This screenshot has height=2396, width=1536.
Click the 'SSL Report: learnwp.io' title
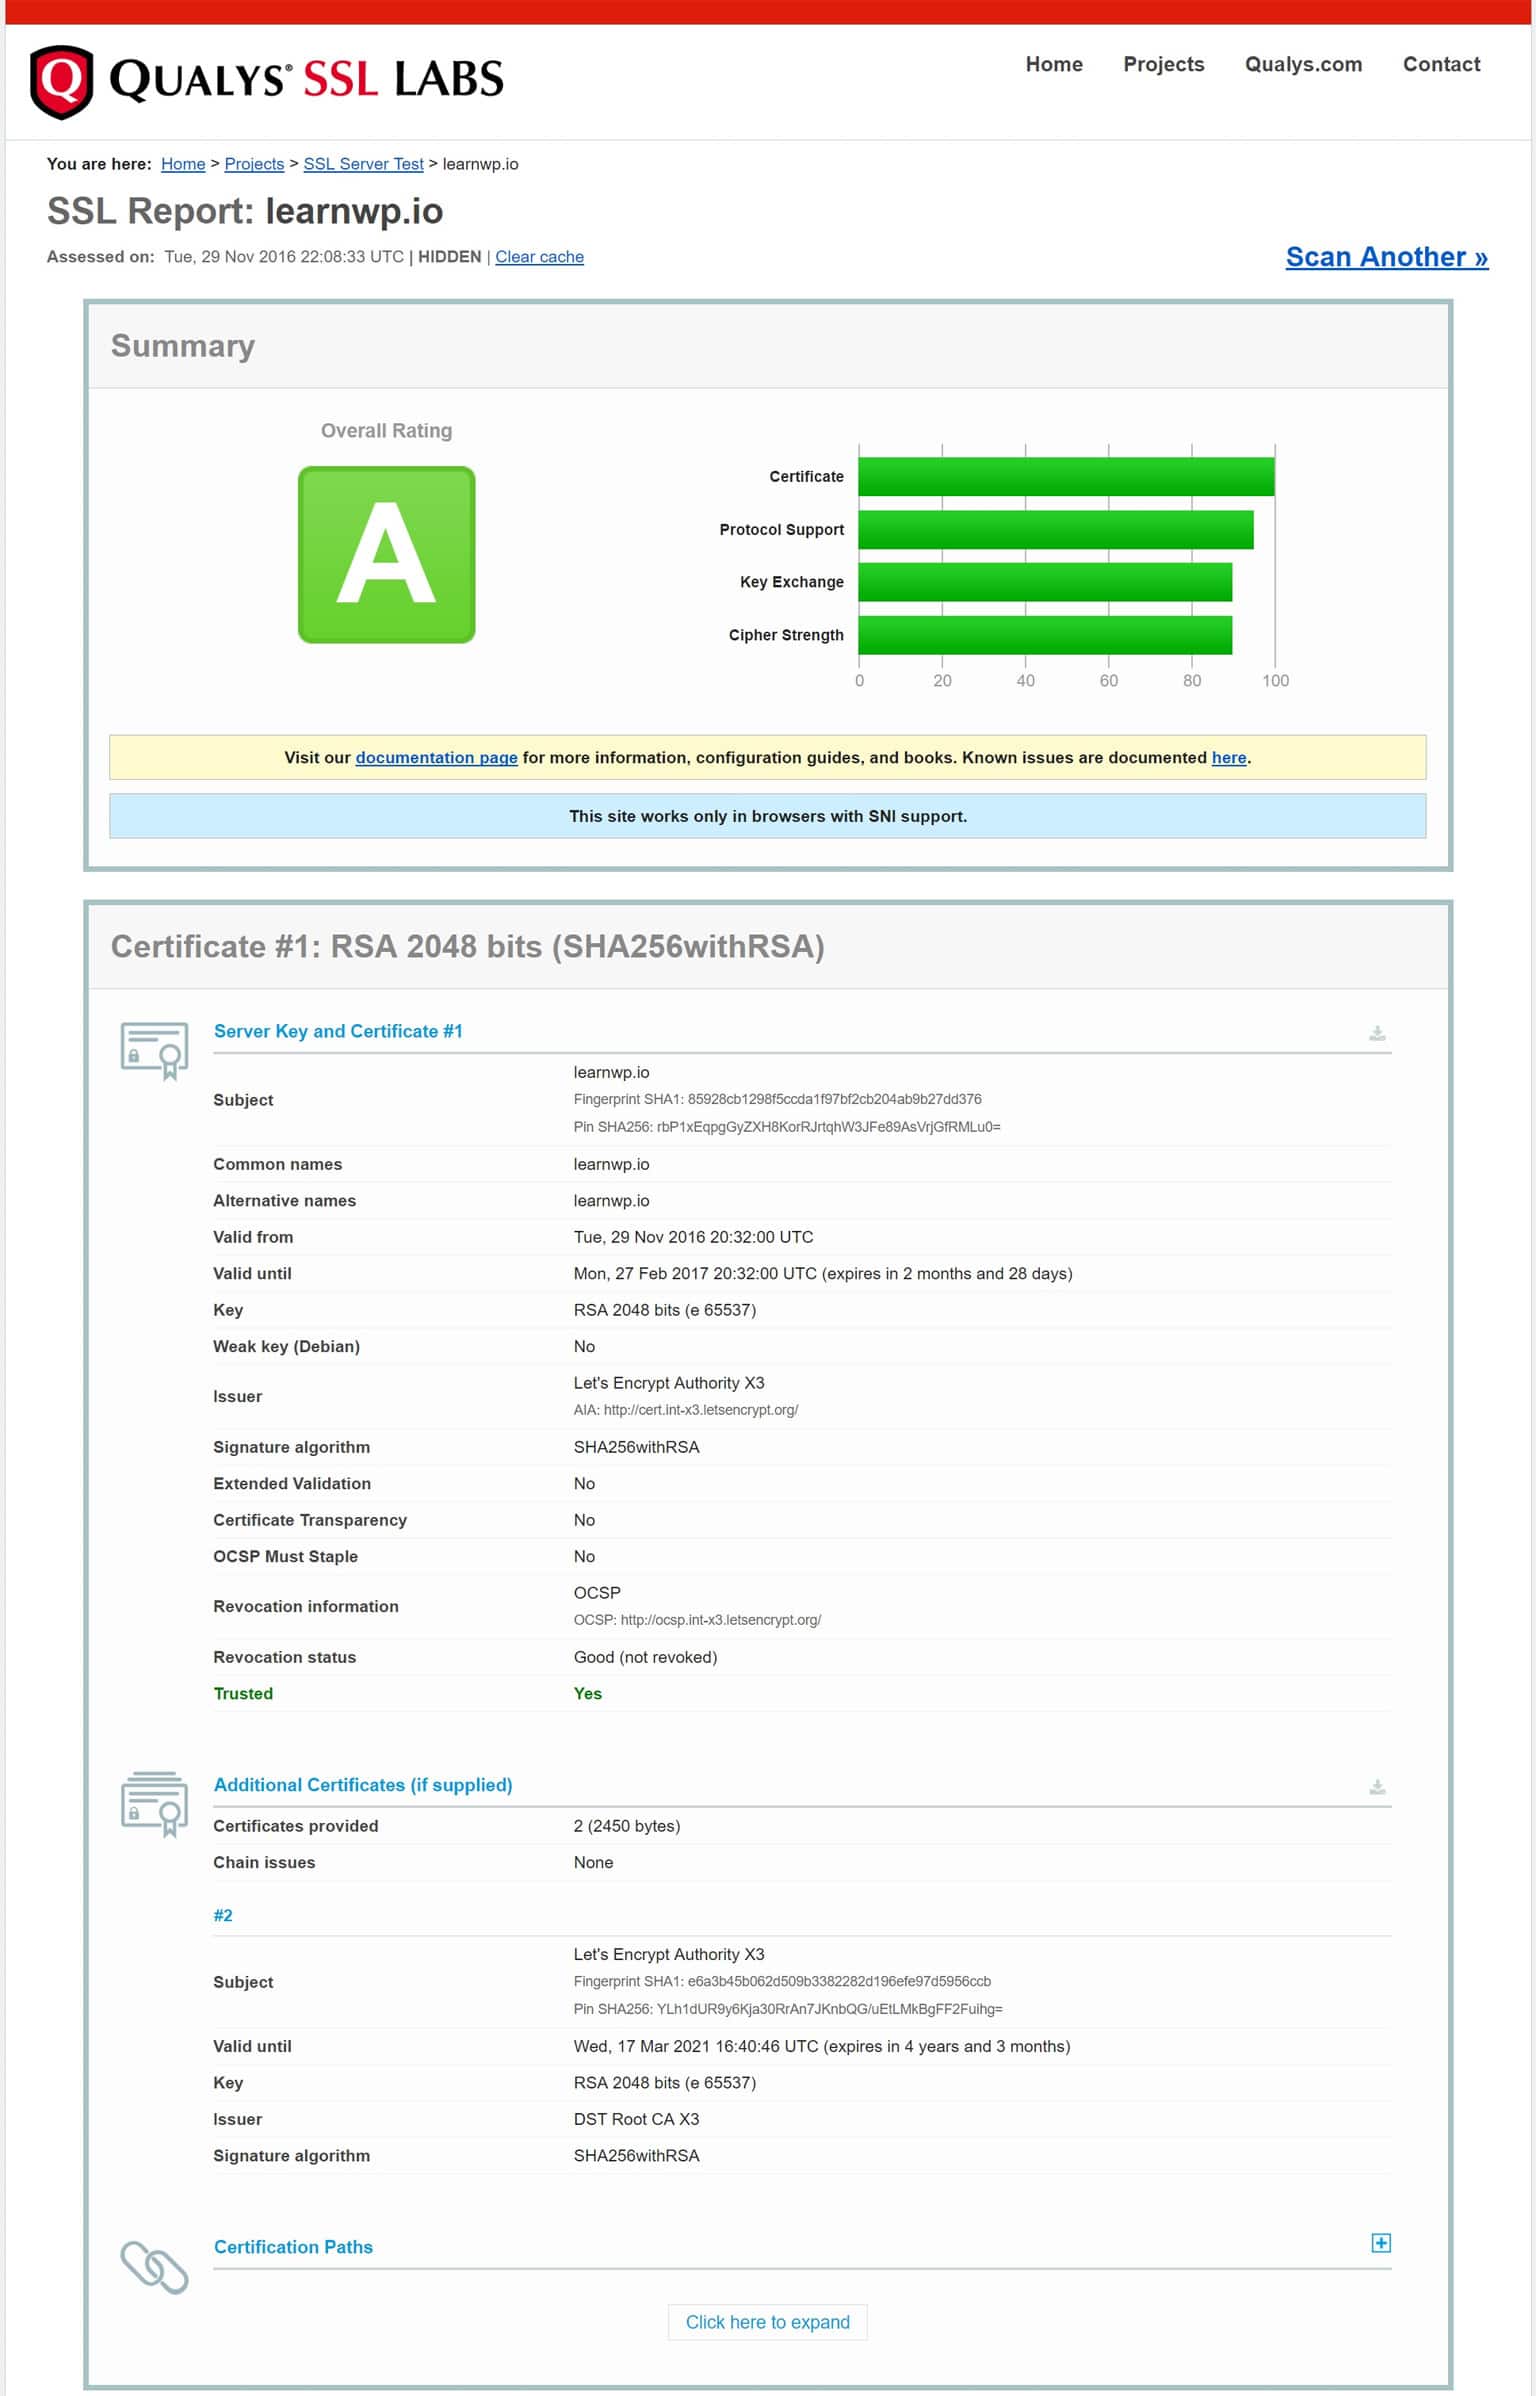(245, 211)
